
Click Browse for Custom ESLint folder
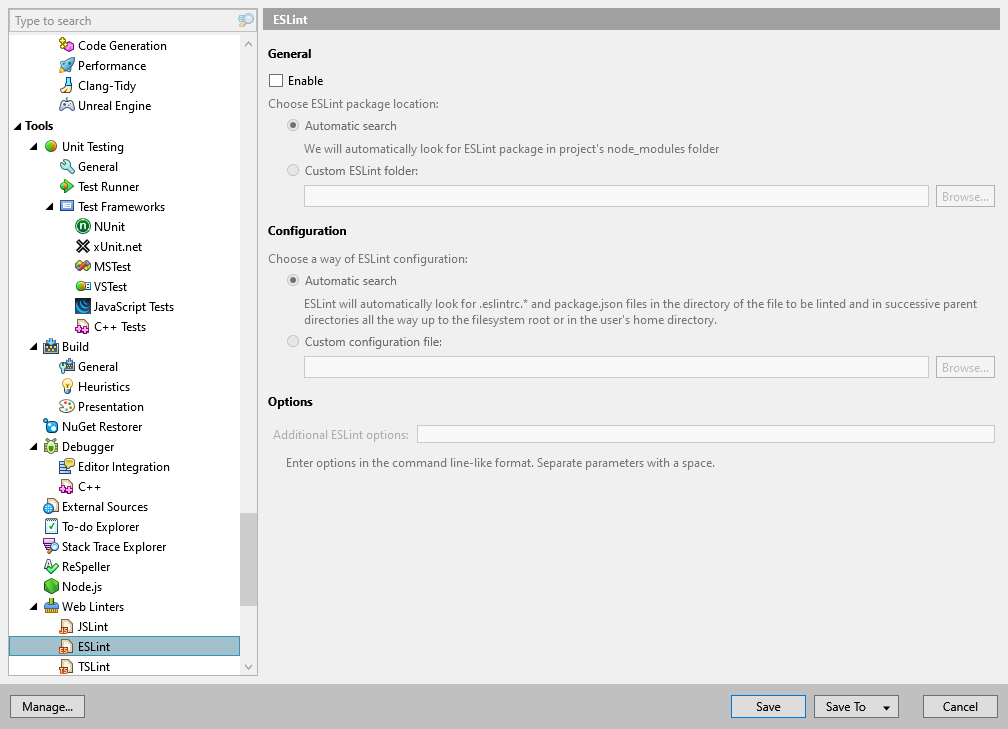coord(965,196)
